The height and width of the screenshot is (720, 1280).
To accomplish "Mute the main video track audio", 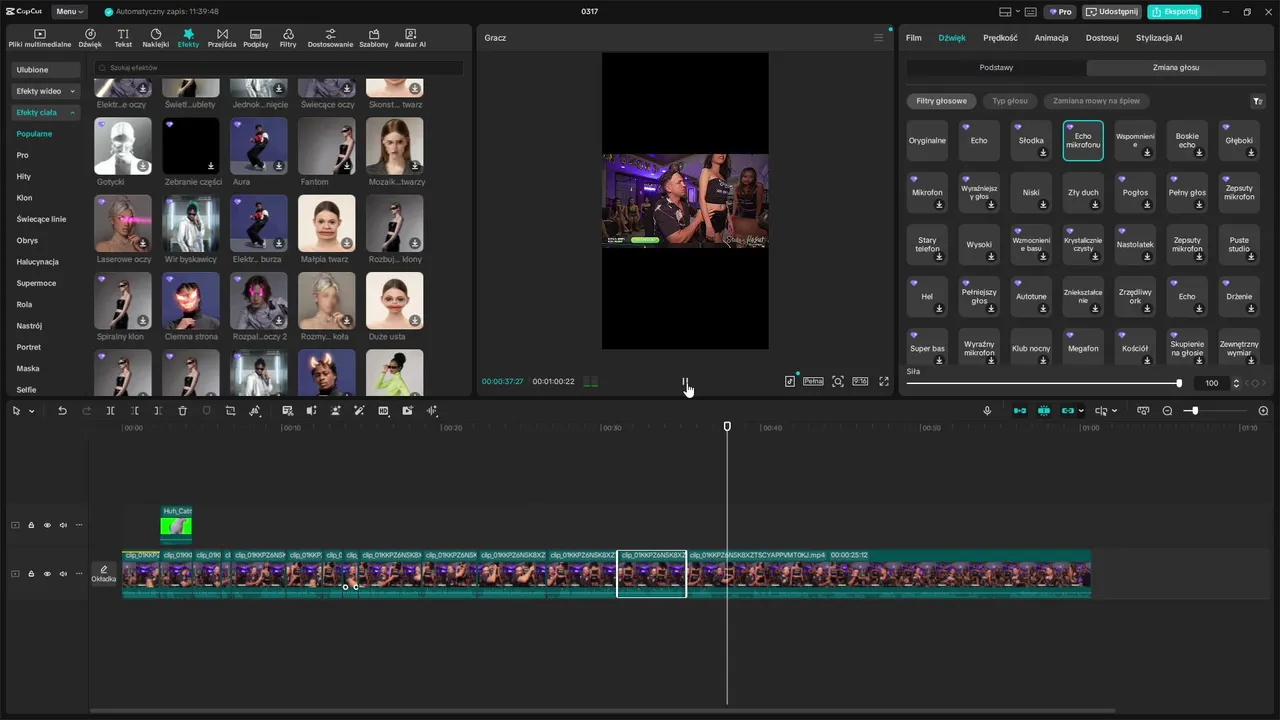I will tap(63, 574).
